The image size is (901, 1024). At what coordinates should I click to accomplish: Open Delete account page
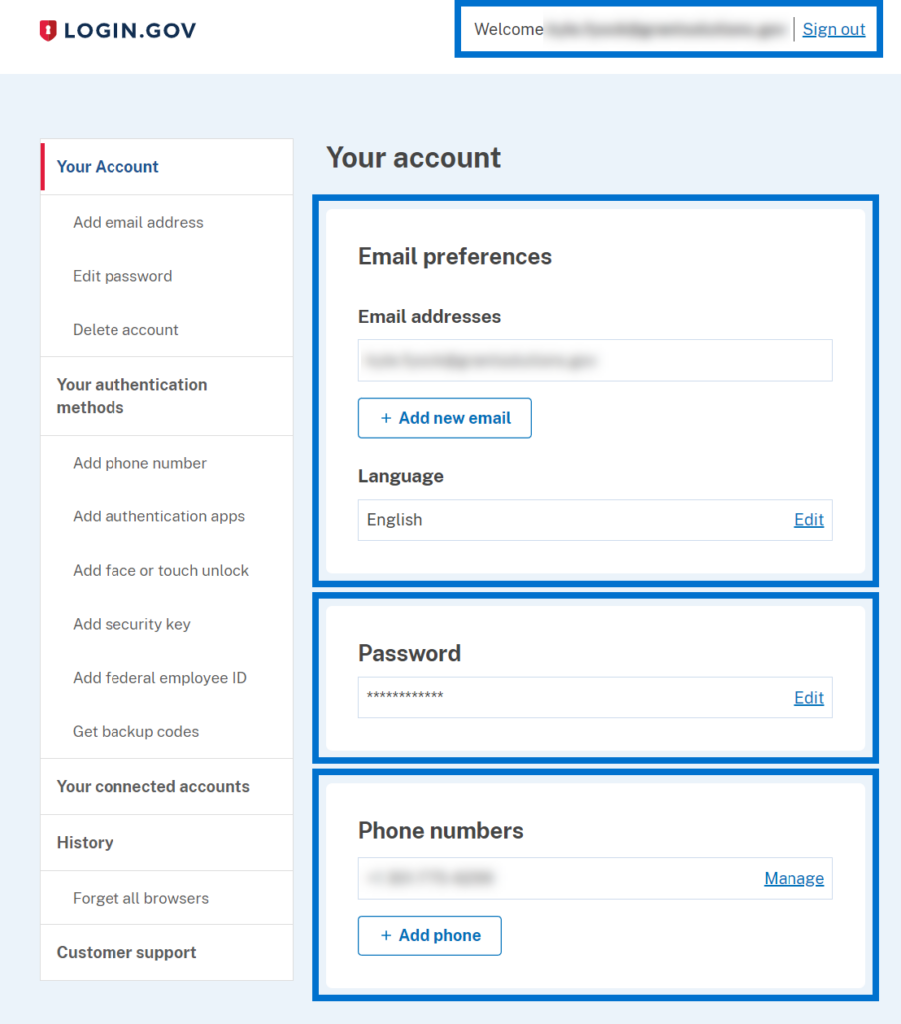click(x=125, y=329)
